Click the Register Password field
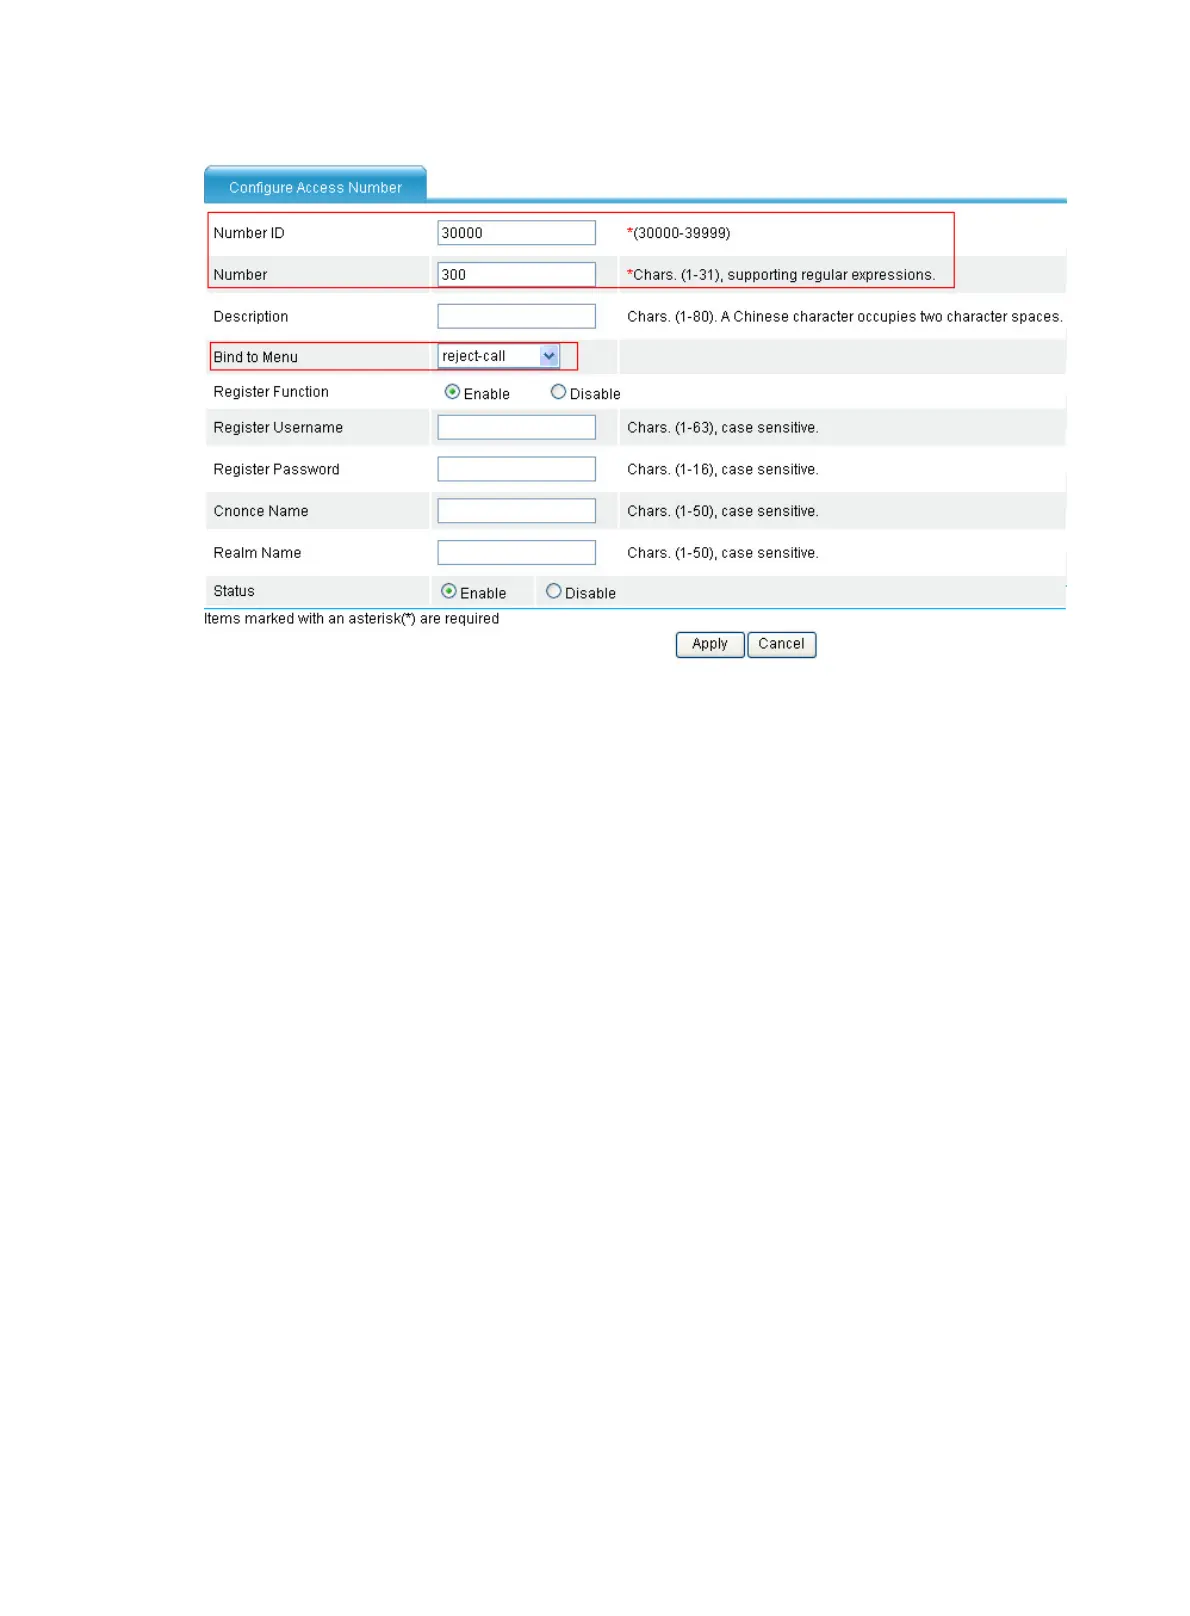This screenshot has height=1616, width=1190. click(516, 469)
